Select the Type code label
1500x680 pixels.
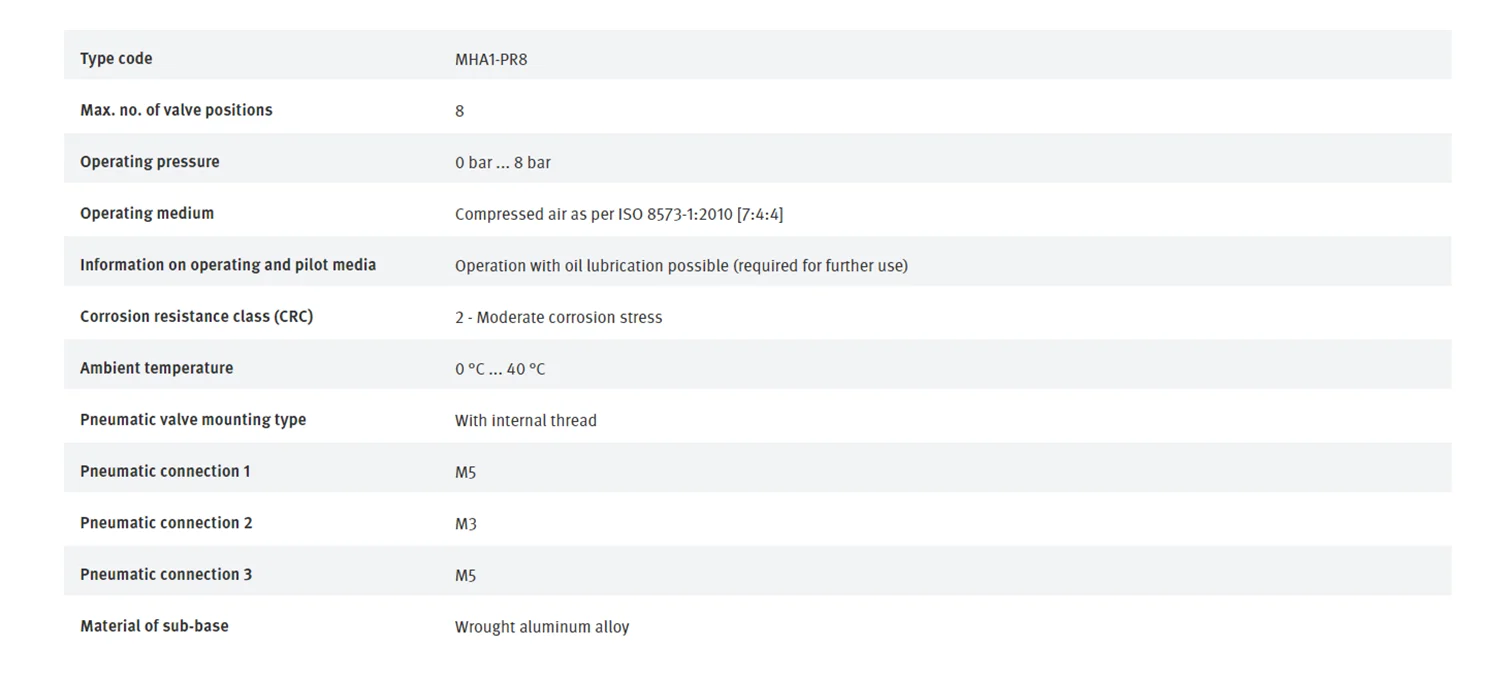tap(116, 59)
